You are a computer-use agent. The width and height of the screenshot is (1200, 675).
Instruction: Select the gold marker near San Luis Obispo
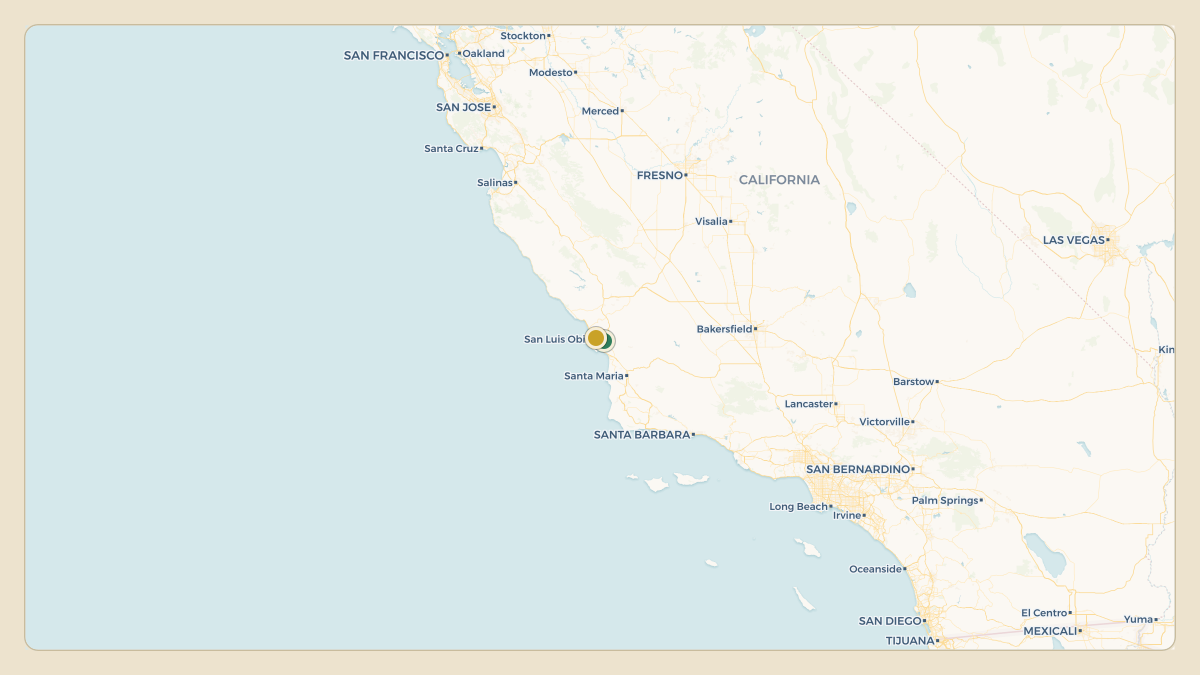(x=596, y=338)
